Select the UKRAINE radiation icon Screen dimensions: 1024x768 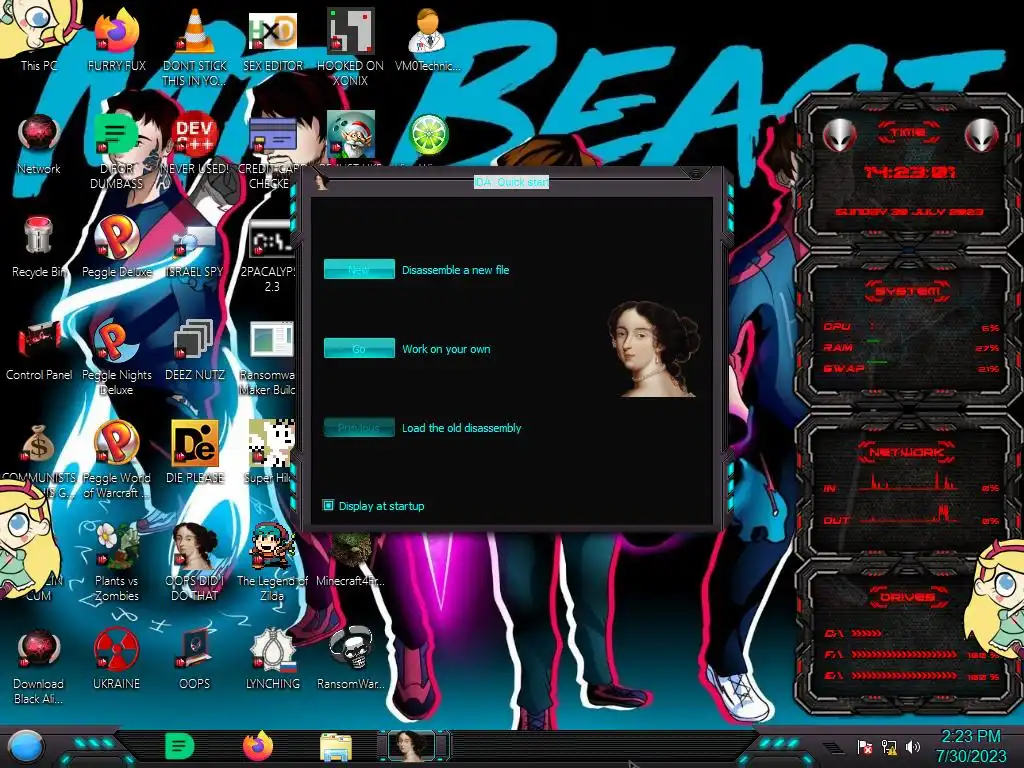click(116, 658)
